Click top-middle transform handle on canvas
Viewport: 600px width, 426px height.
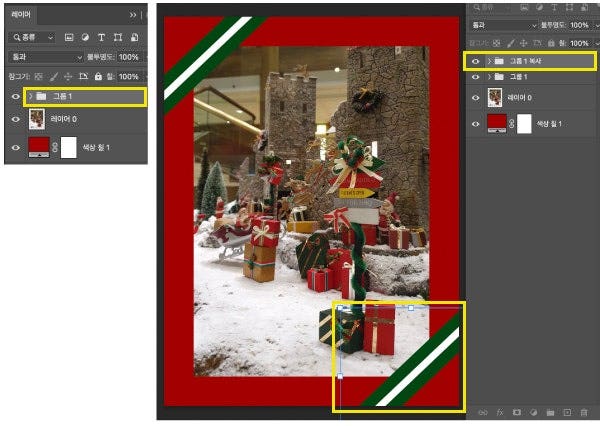point(411,308)
